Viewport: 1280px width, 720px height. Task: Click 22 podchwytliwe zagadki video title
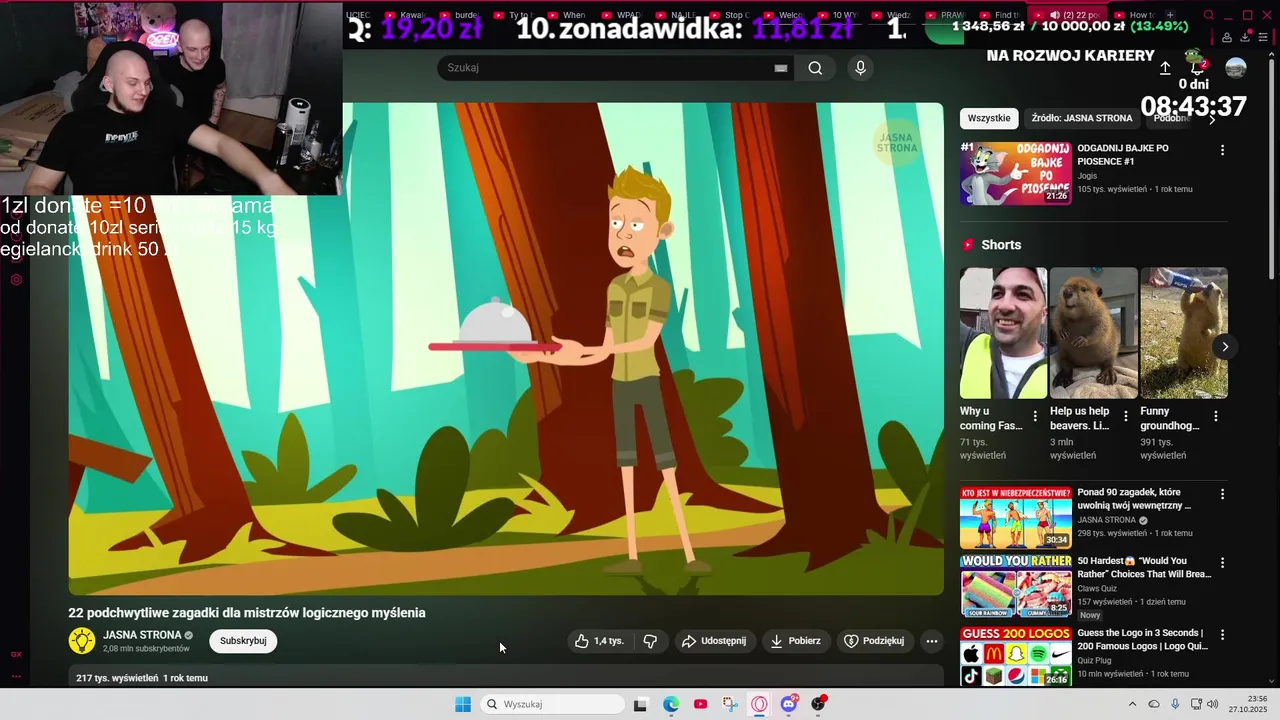pyautogui.click(x=247, y=613)
